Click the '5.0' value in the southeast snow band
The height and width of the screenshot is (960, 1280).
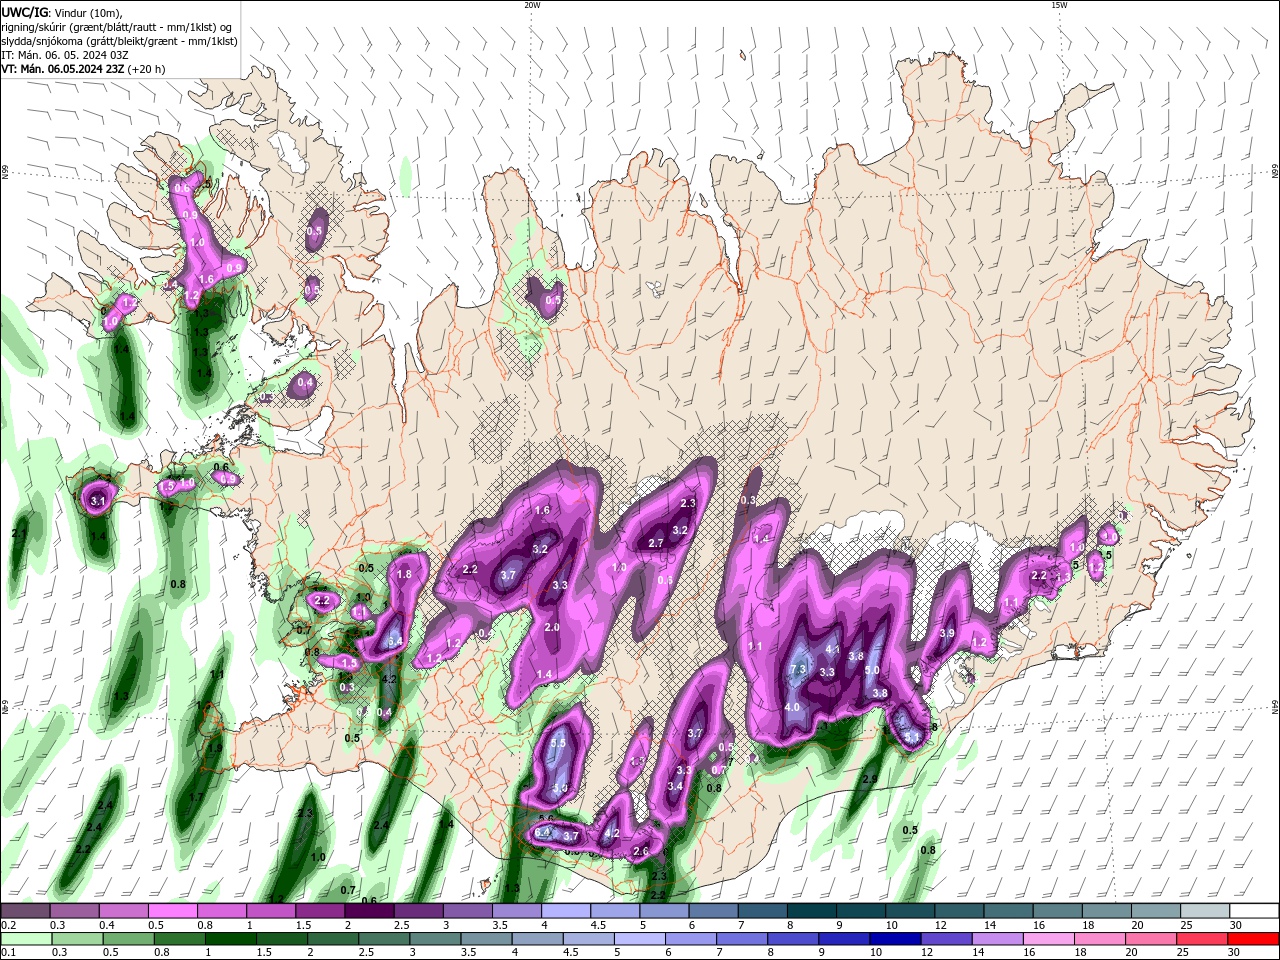tap(872, 671)
